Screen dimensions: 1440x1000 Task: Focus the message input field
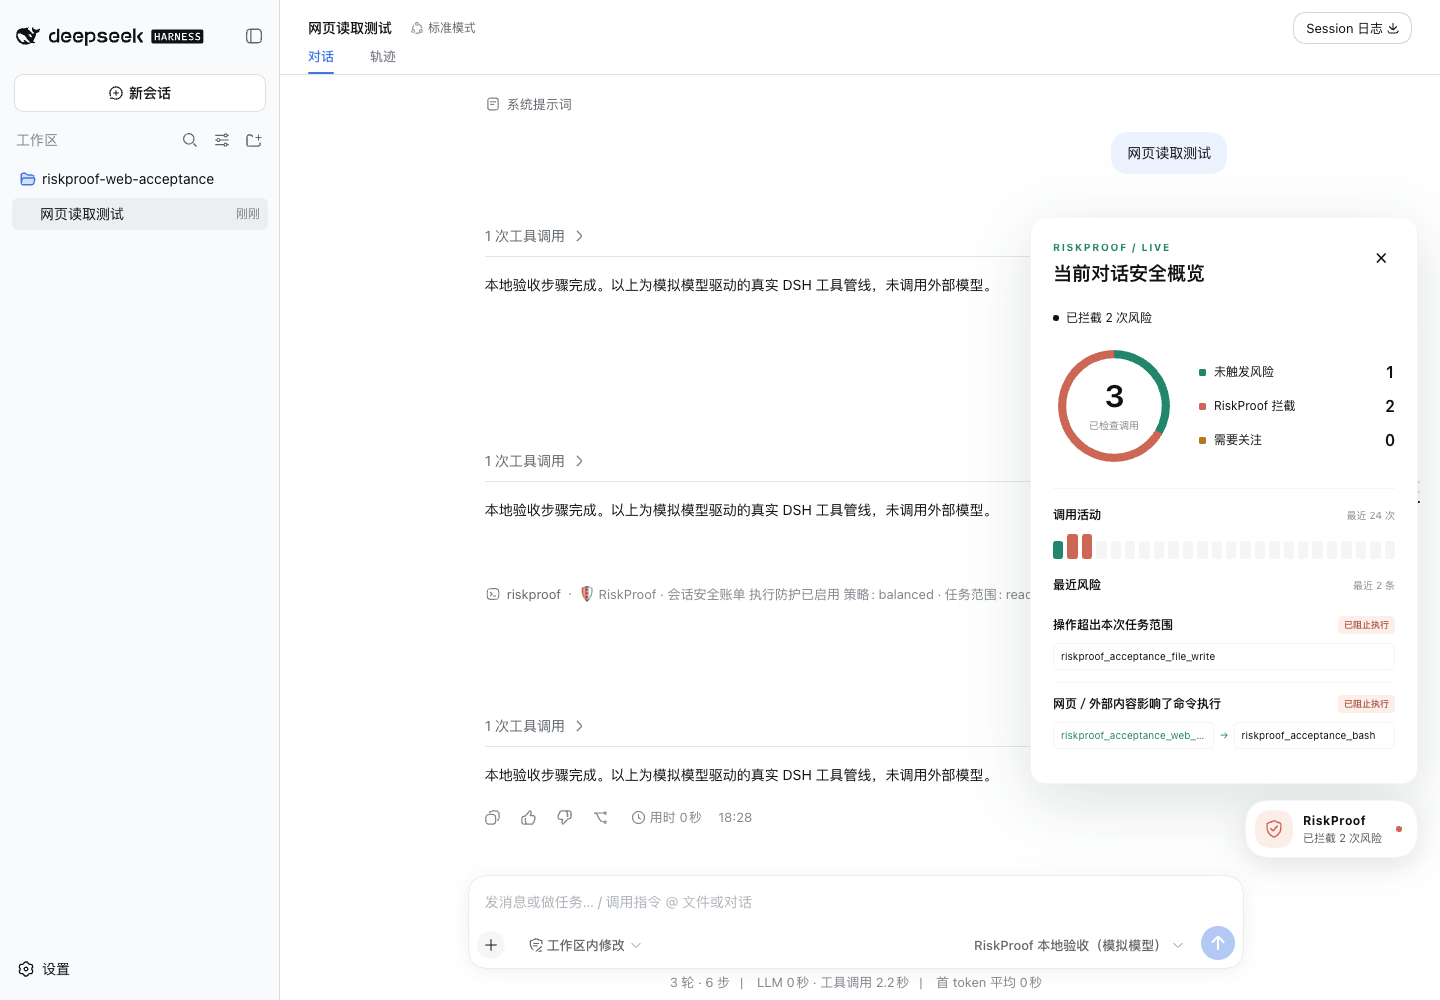click(x=856, y=902)
